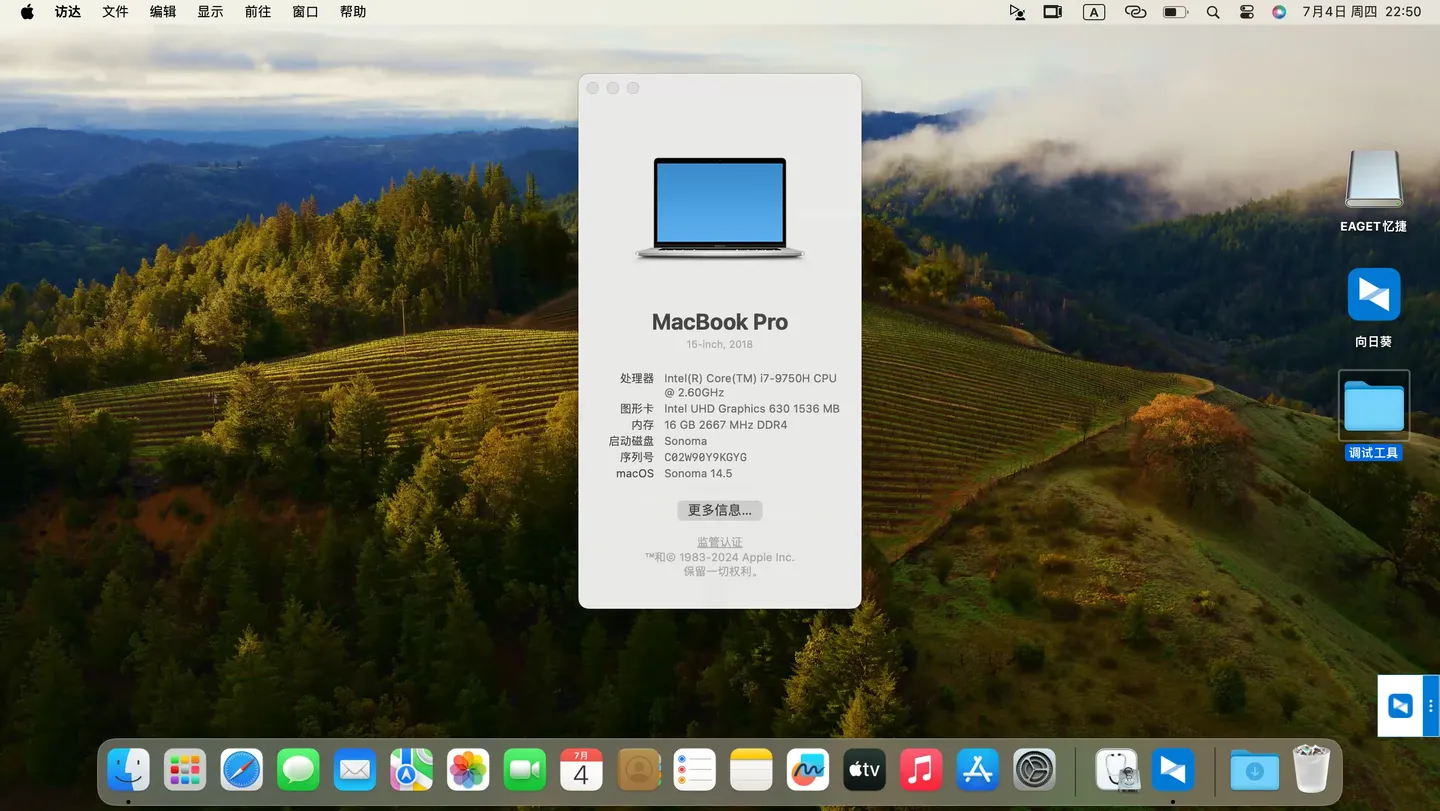Click the MacBook Pro image in dialog
Screen dimensions: 1440x811
(719, 208)
